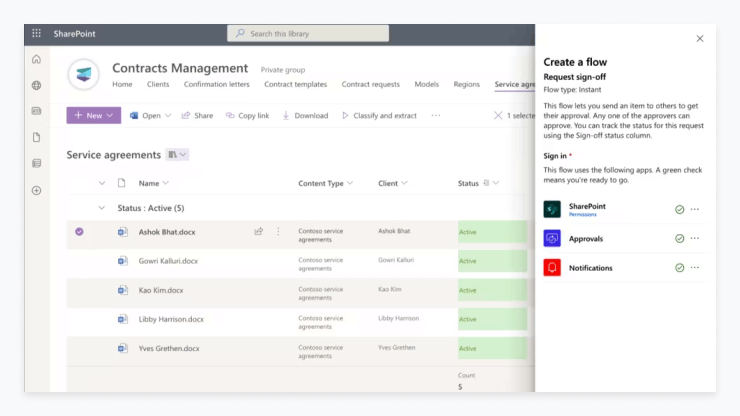This screenshot has height=416, width=740.
Task: Click the Approvals app icon
Action: click(x=552, y=238)
